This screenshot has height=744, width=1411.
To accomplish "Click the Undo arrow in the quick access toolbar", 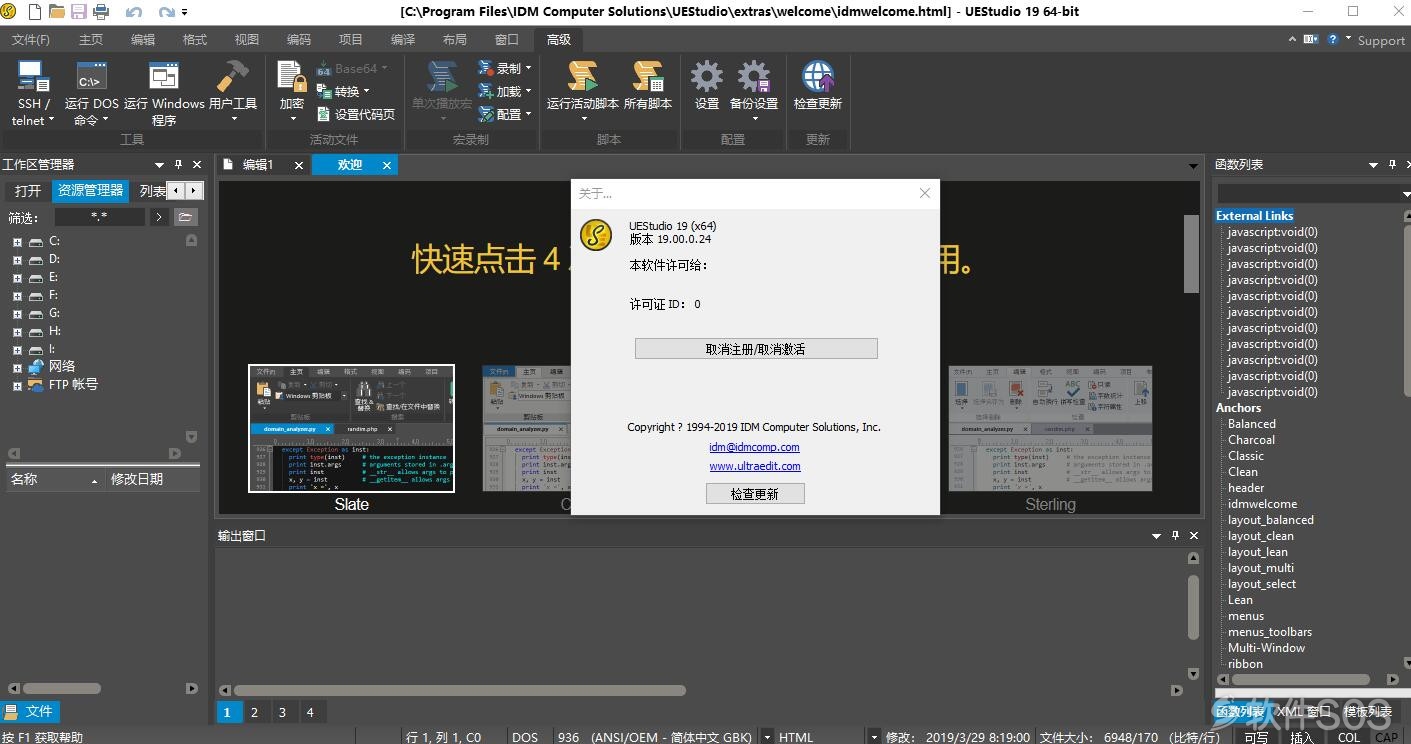I will coord(133,12).
